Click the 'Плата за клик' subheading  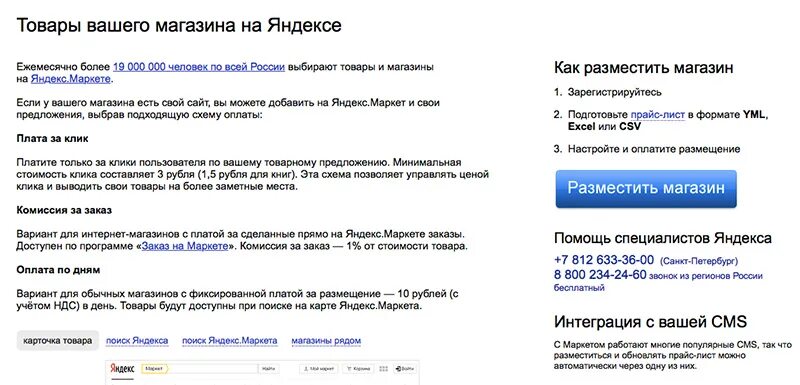53,139
